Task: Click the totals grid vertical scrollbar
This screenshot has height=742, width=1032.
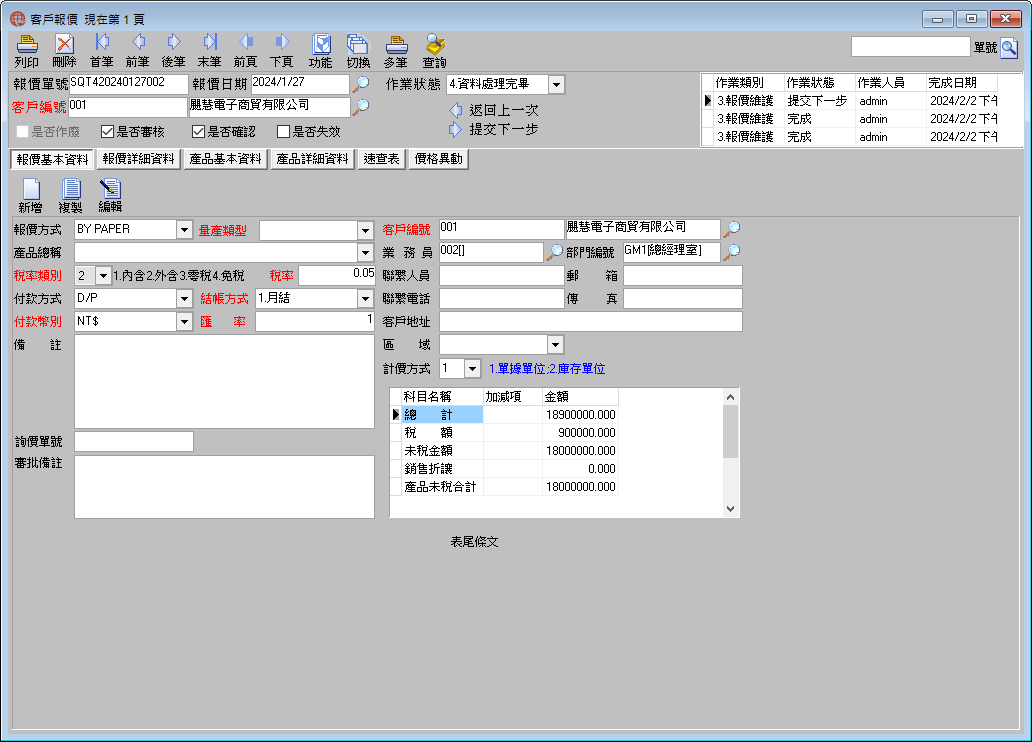Action: coord(731,452)
